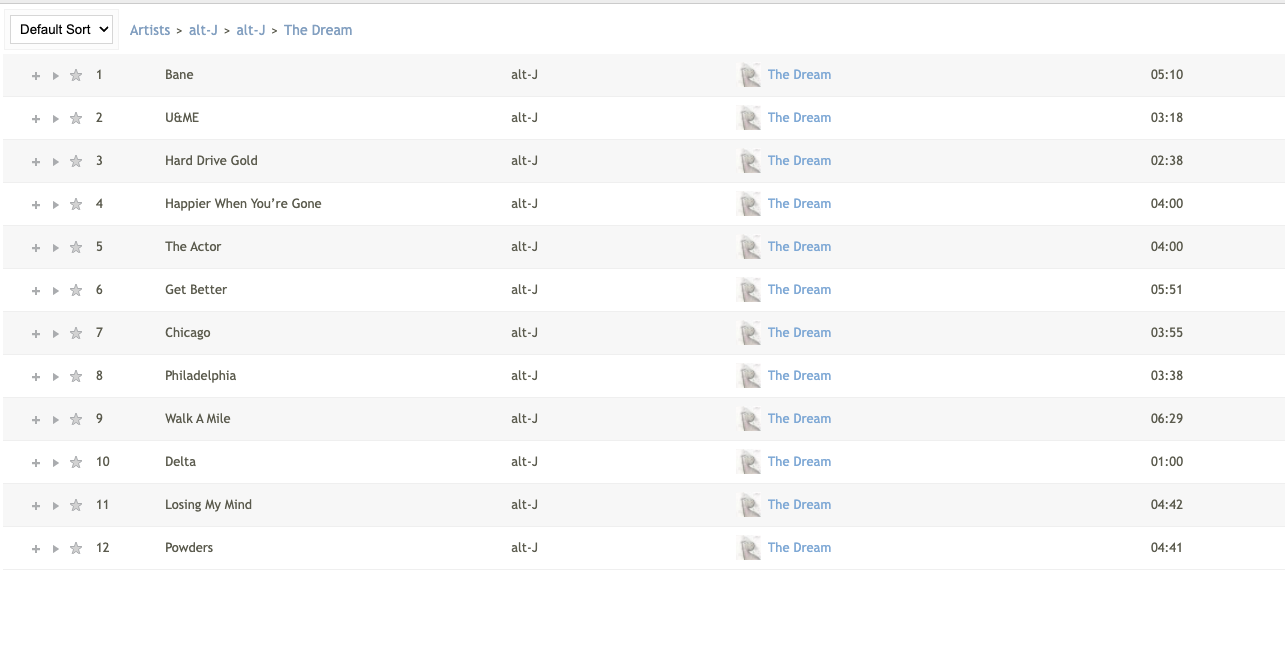Open The Dream album link in Chicago row

(799, 333)
